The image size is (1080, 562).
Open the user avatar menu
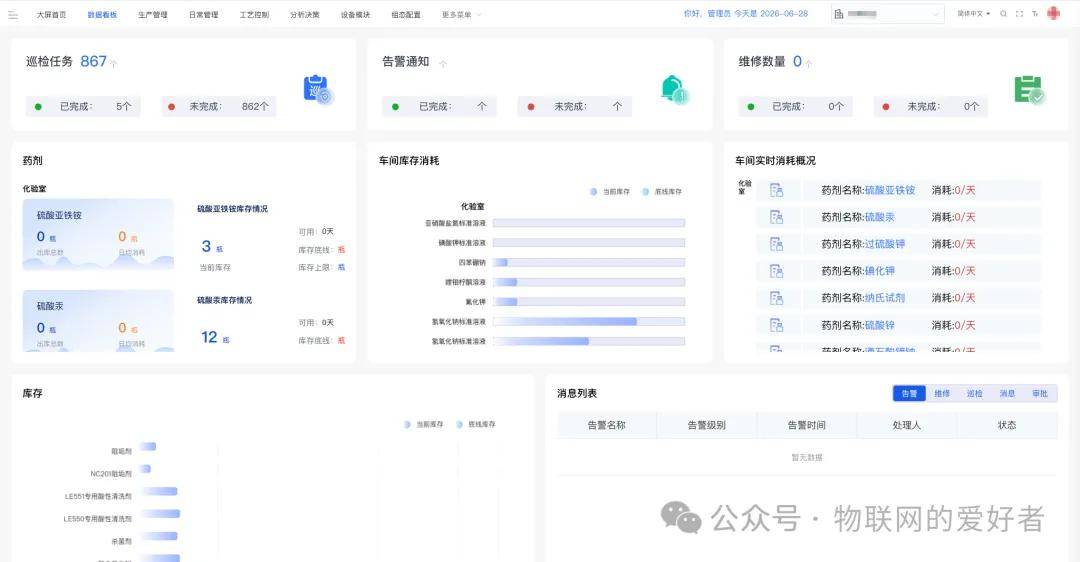click(x=1054, y=13)
